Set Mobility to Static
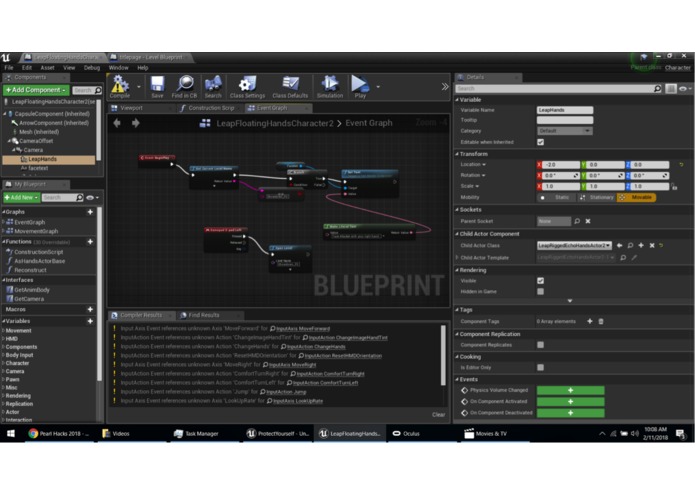The height and width of the screenshot is (494, 695). click(x=557, y=197)
